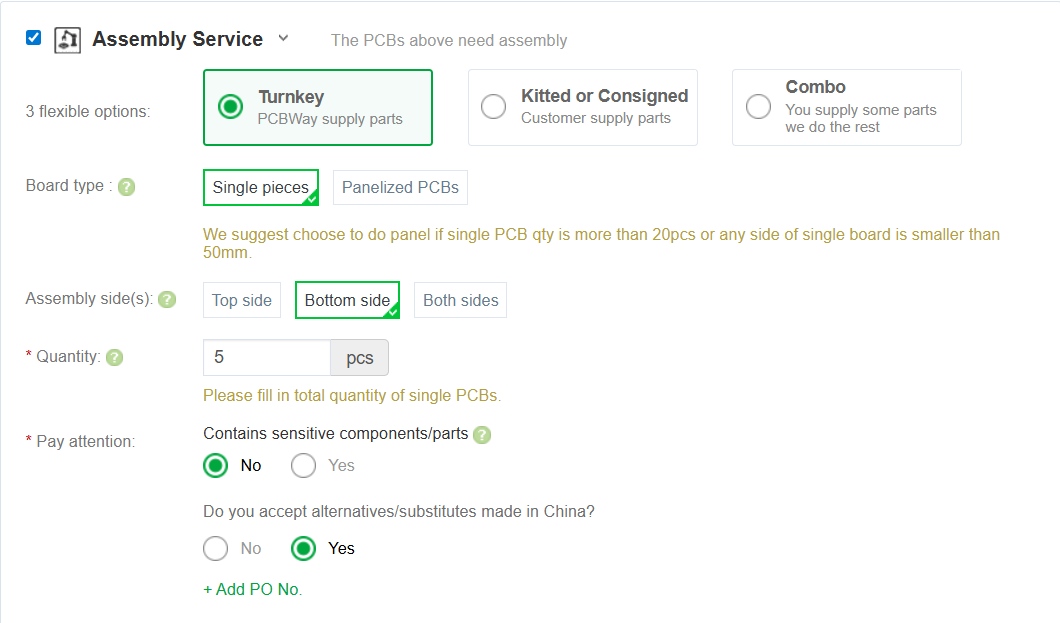Select Single pieces board type
Viewport: 1060px width, 623px height.
click(x=260, y=187)
